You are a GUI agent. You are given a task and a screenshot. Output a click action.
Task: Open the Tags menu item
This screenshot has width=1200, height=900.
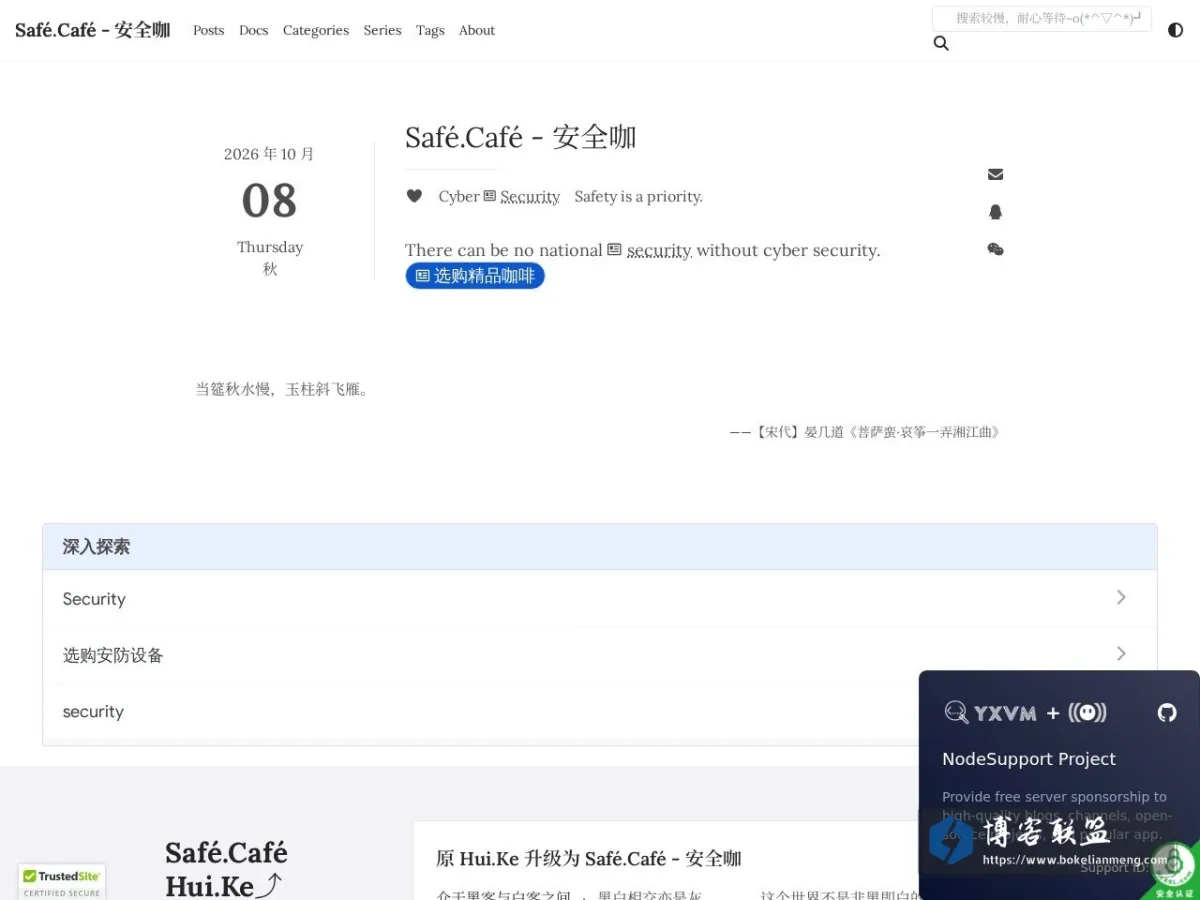[x=430, y=30]
